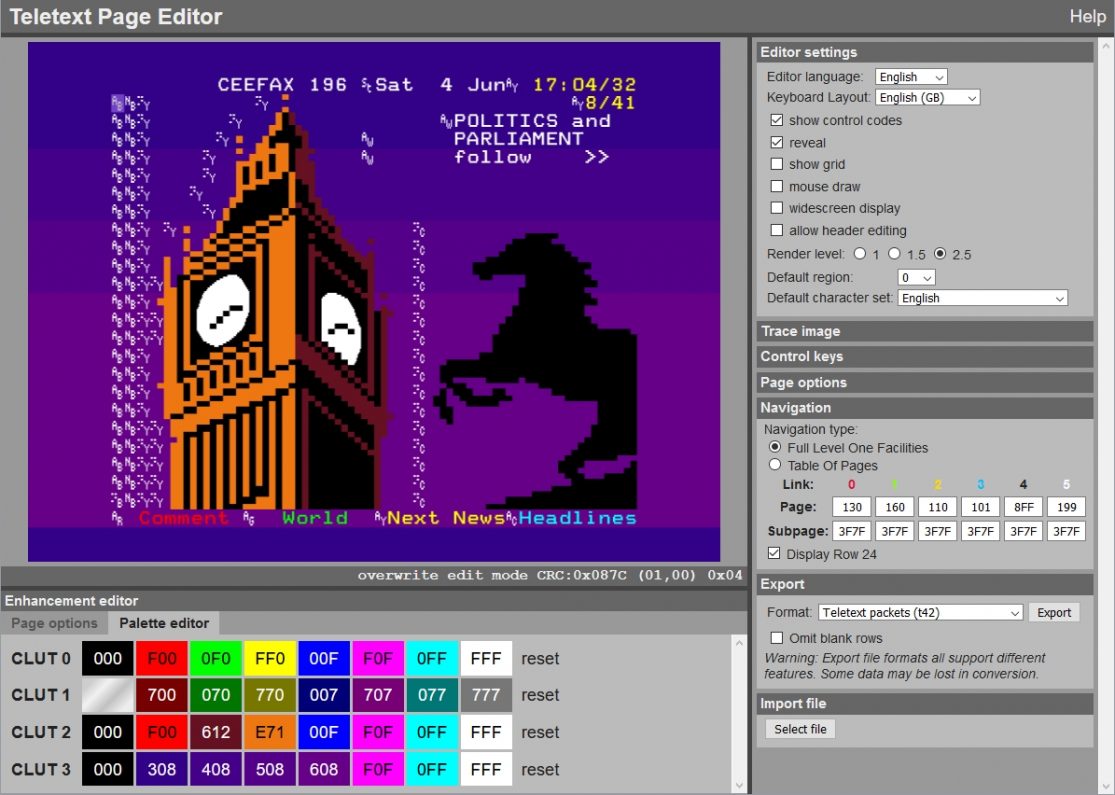This screenshot has height=795, width=1115.
Task: Select the red F00 swatch in CLUT 0
Action: pyautogui.click(x=162, y=658)
